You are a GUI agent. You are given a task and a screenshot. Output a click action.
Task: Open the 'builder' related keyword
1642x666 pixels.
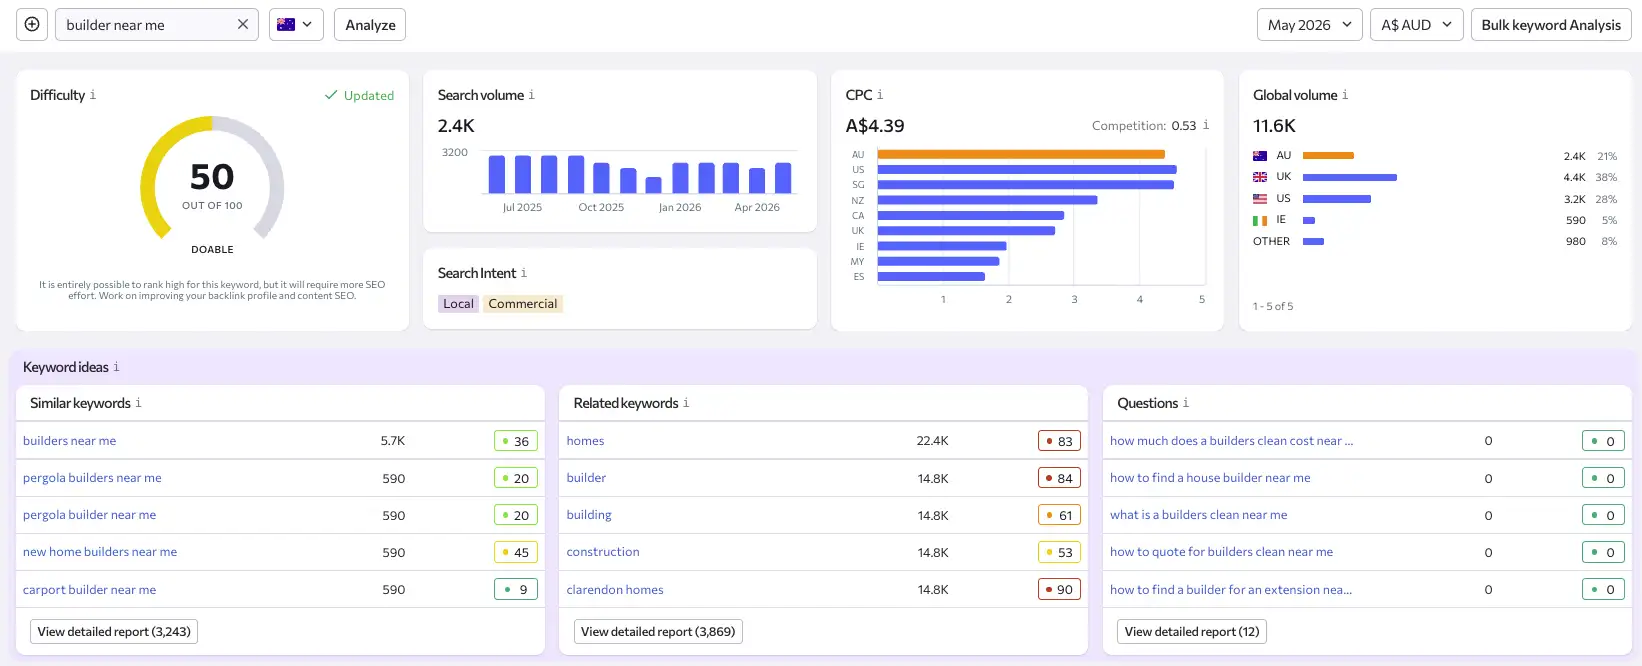[586, 478]
